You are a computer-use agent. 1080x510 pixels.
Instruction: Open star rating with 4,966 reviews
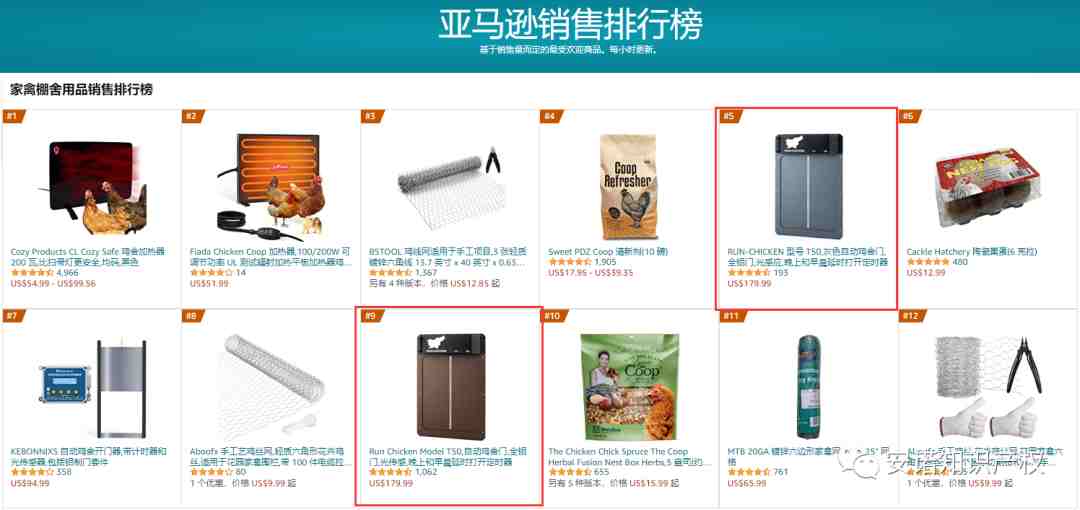[32, 273]
